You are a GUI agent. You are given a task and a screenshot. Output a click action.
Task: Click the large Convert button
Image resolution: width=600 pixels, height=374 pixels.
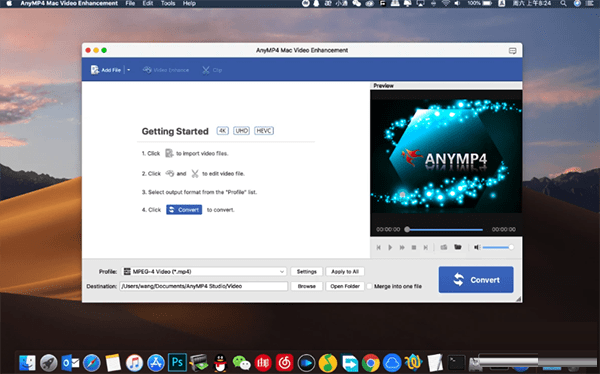click(476, 280)
